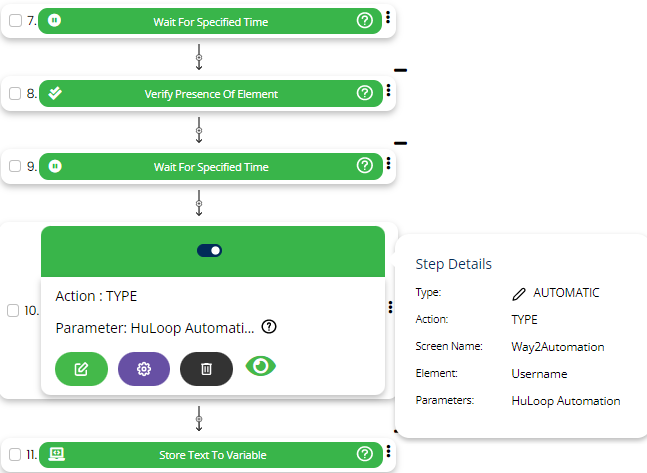Toggle the green eye visibility icon
Image resolution: width=647 pixels, height=473 pixels.
(261, 367)
